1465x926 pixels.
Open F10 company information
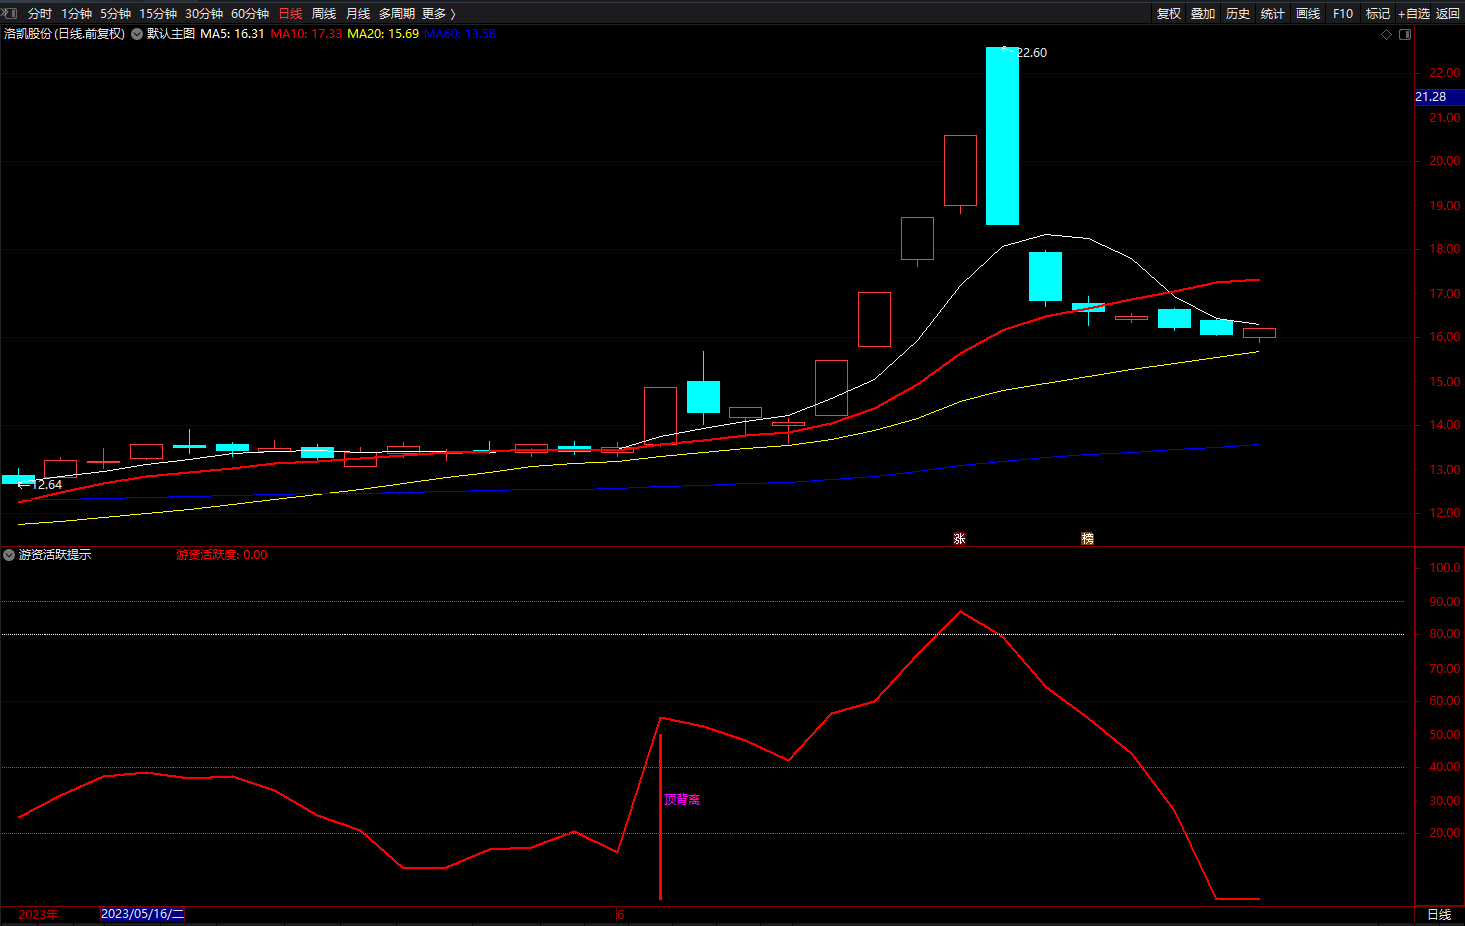point(1343,13)
